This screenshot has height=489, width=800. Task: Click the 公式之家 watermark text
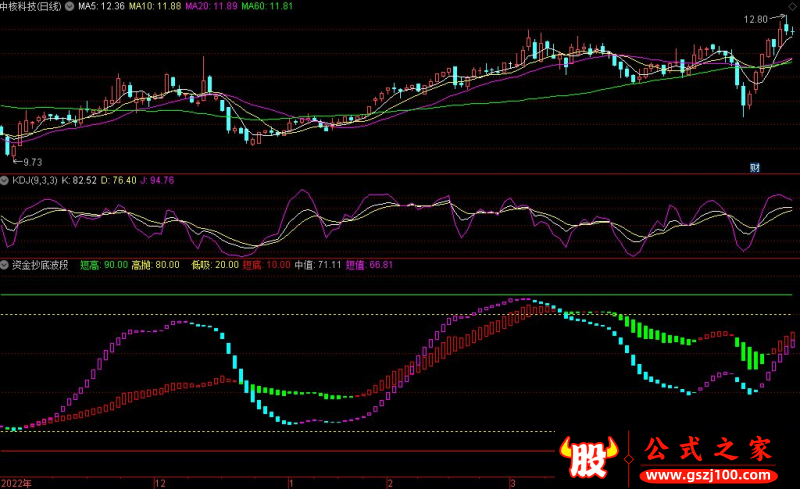click(709, 449)
